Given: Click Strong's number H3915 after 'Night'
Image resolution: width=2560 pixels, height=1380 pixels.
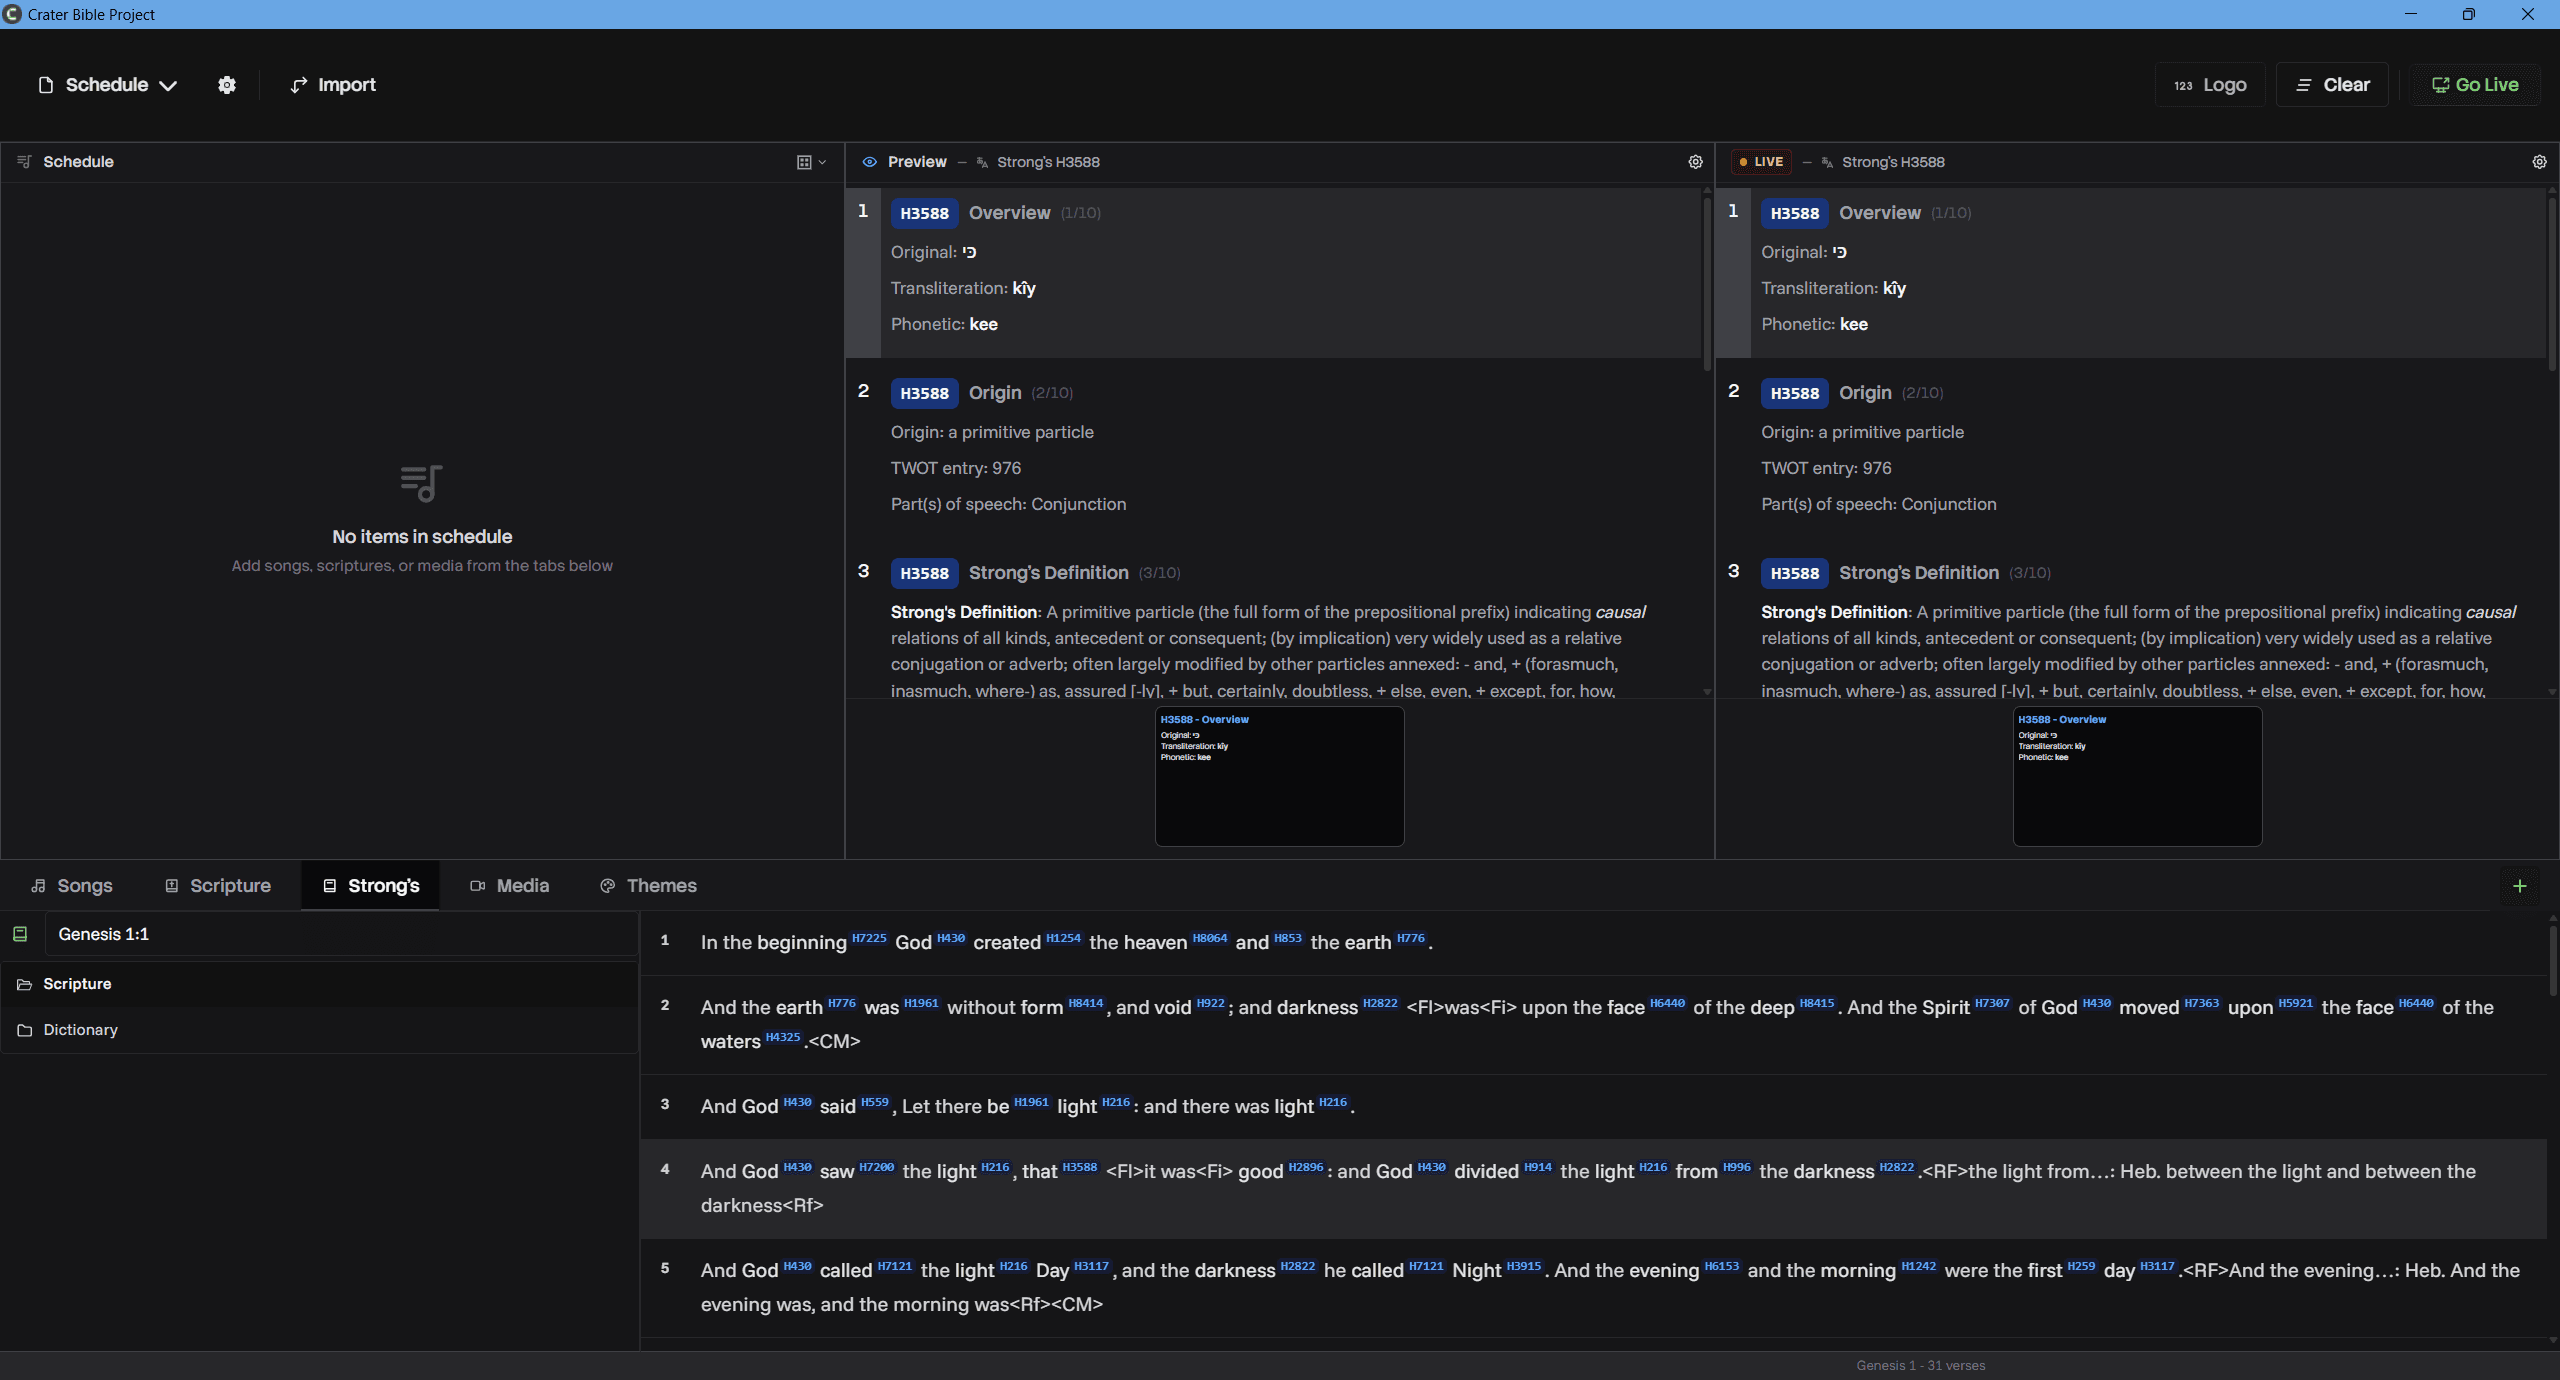Looking at the screenshot, I should 1524,1266.
